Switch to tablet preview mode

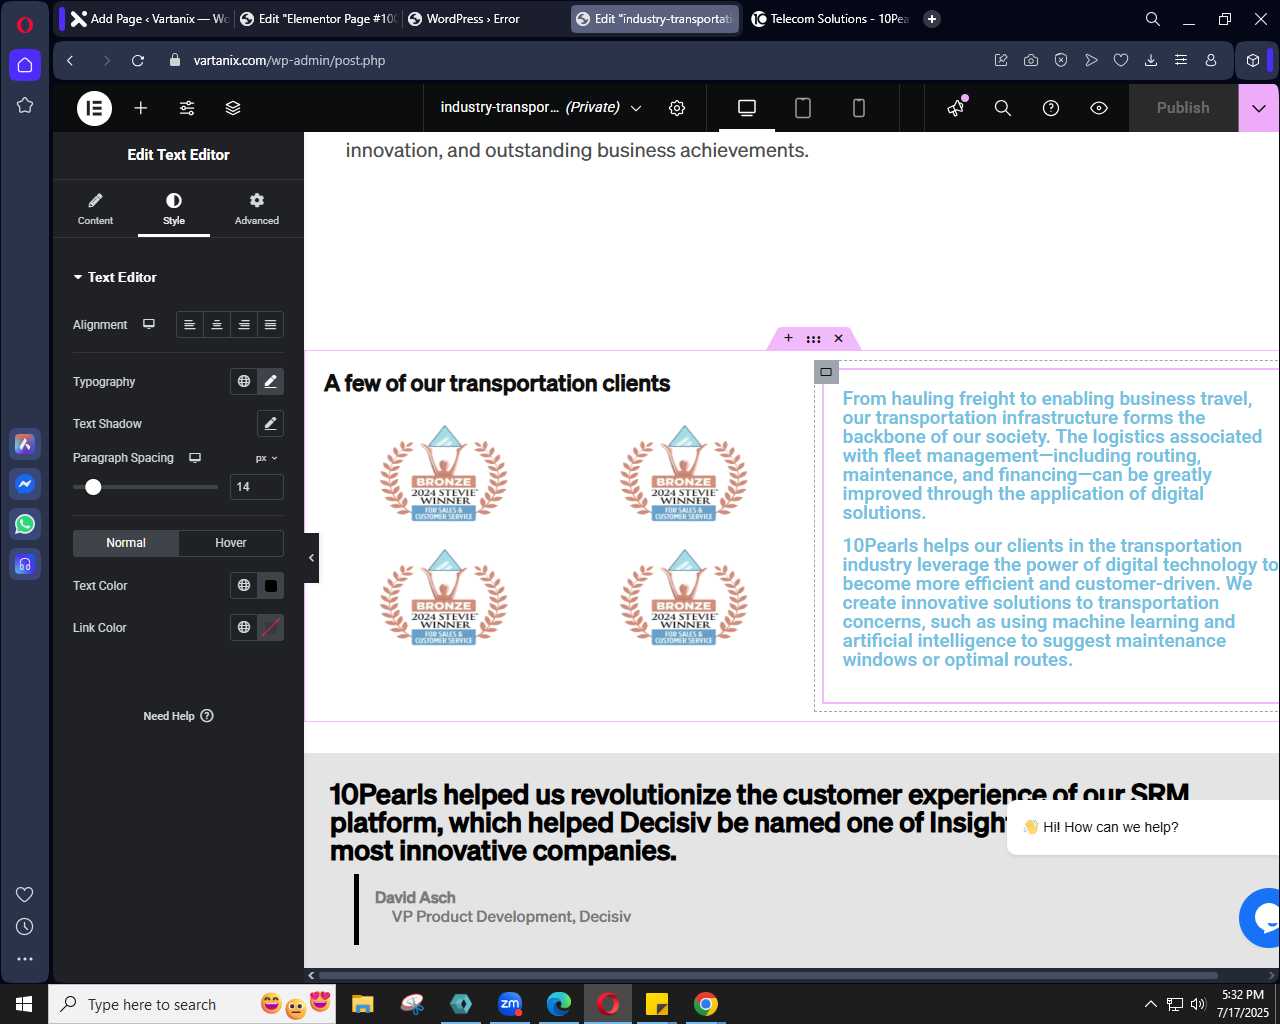pyautogui.click(x=803, y=108)
